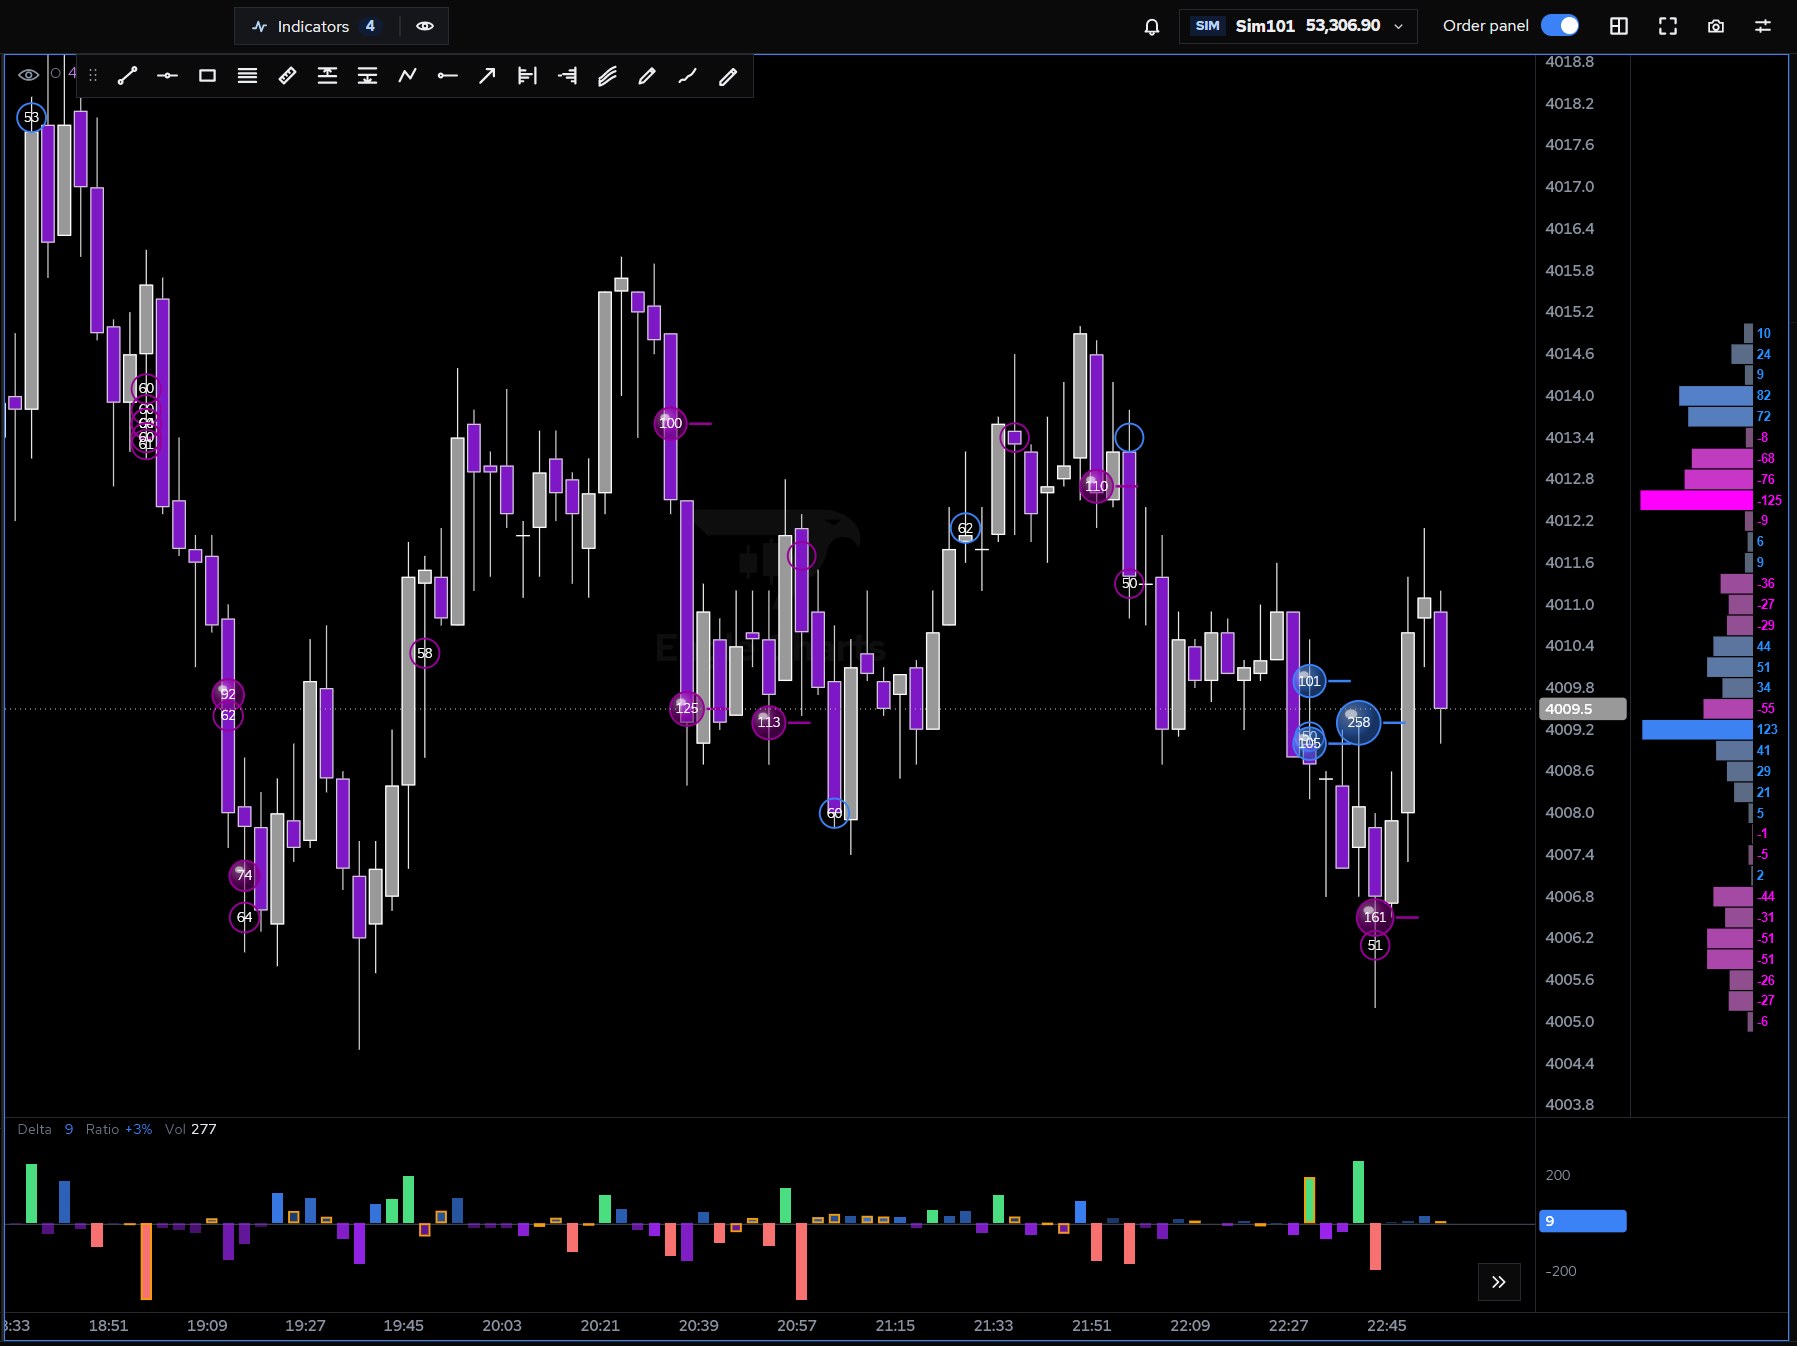Select the right-anchored volume profile tool
This screenshot has width=1797, height=1346.
(567, 76)
